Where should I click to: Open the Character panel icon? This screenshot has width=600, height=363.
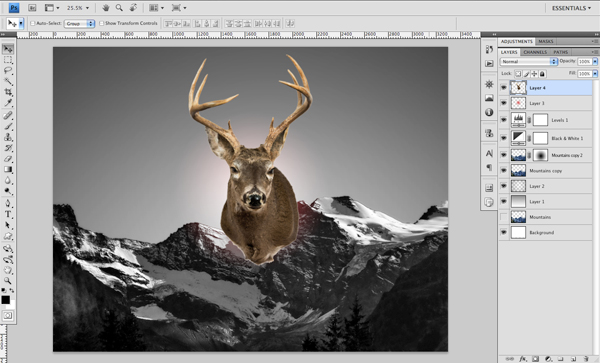(x=489, y=153)
